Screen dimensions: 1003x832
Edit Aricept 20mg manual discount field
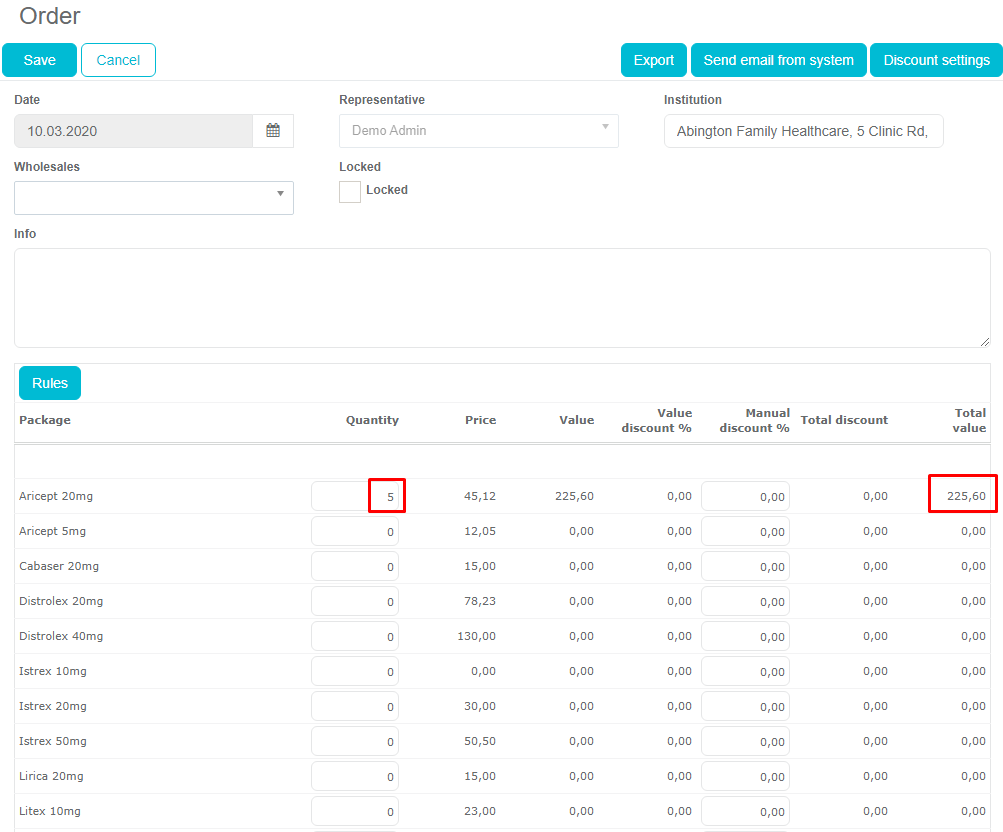(745, 496)
